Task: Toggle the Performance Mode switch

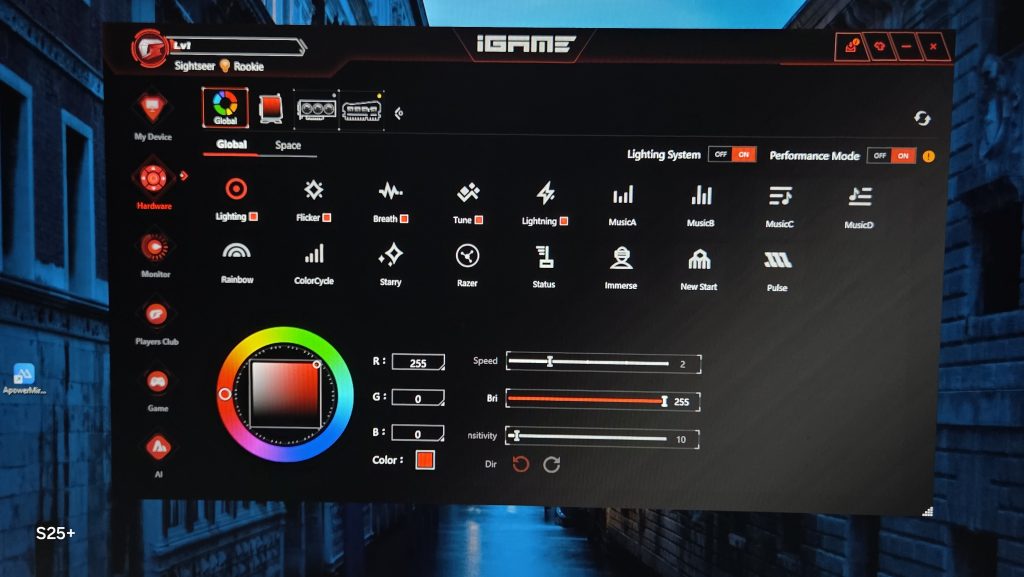Action: click(x=891, y=156)
